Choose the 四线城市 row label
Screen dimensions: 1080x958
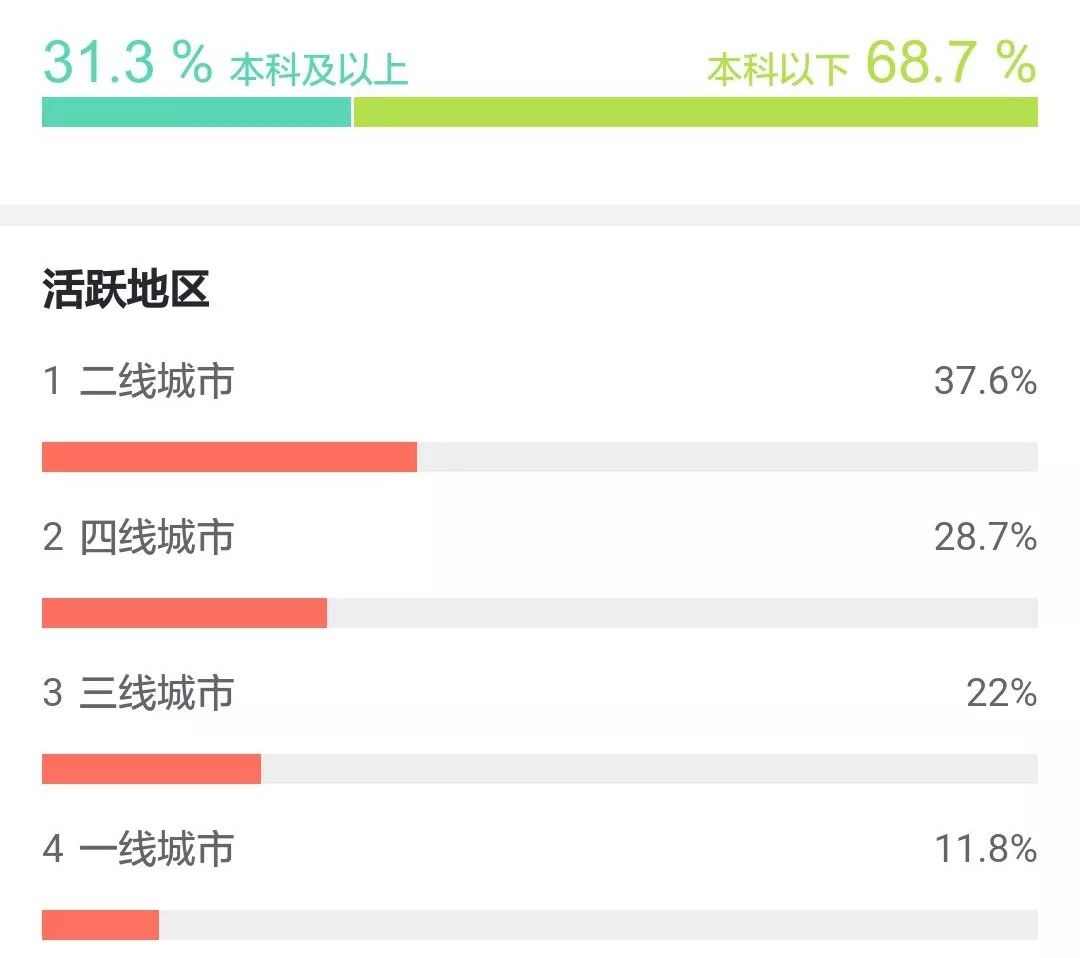pos(157,537)
